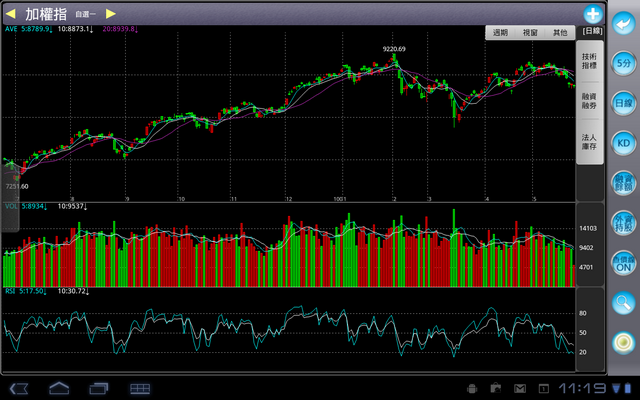
Task: Tap the Android home button
Action: (x=59, y=388)
